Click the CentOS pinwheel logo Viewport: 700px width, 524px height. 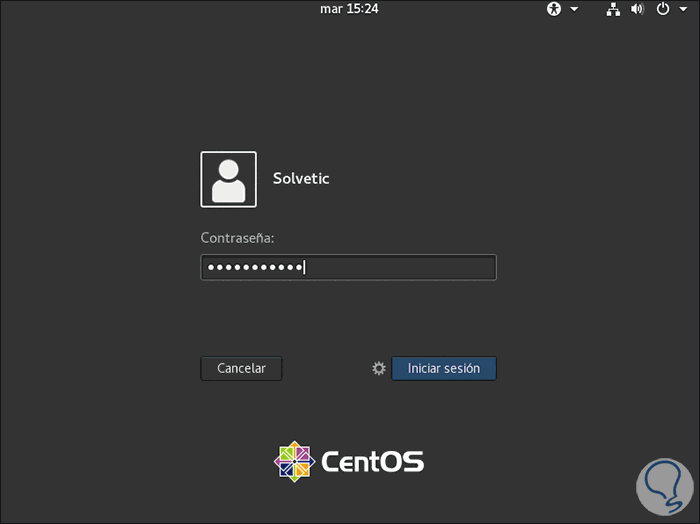pyautogui.click(x=294, y=461)
